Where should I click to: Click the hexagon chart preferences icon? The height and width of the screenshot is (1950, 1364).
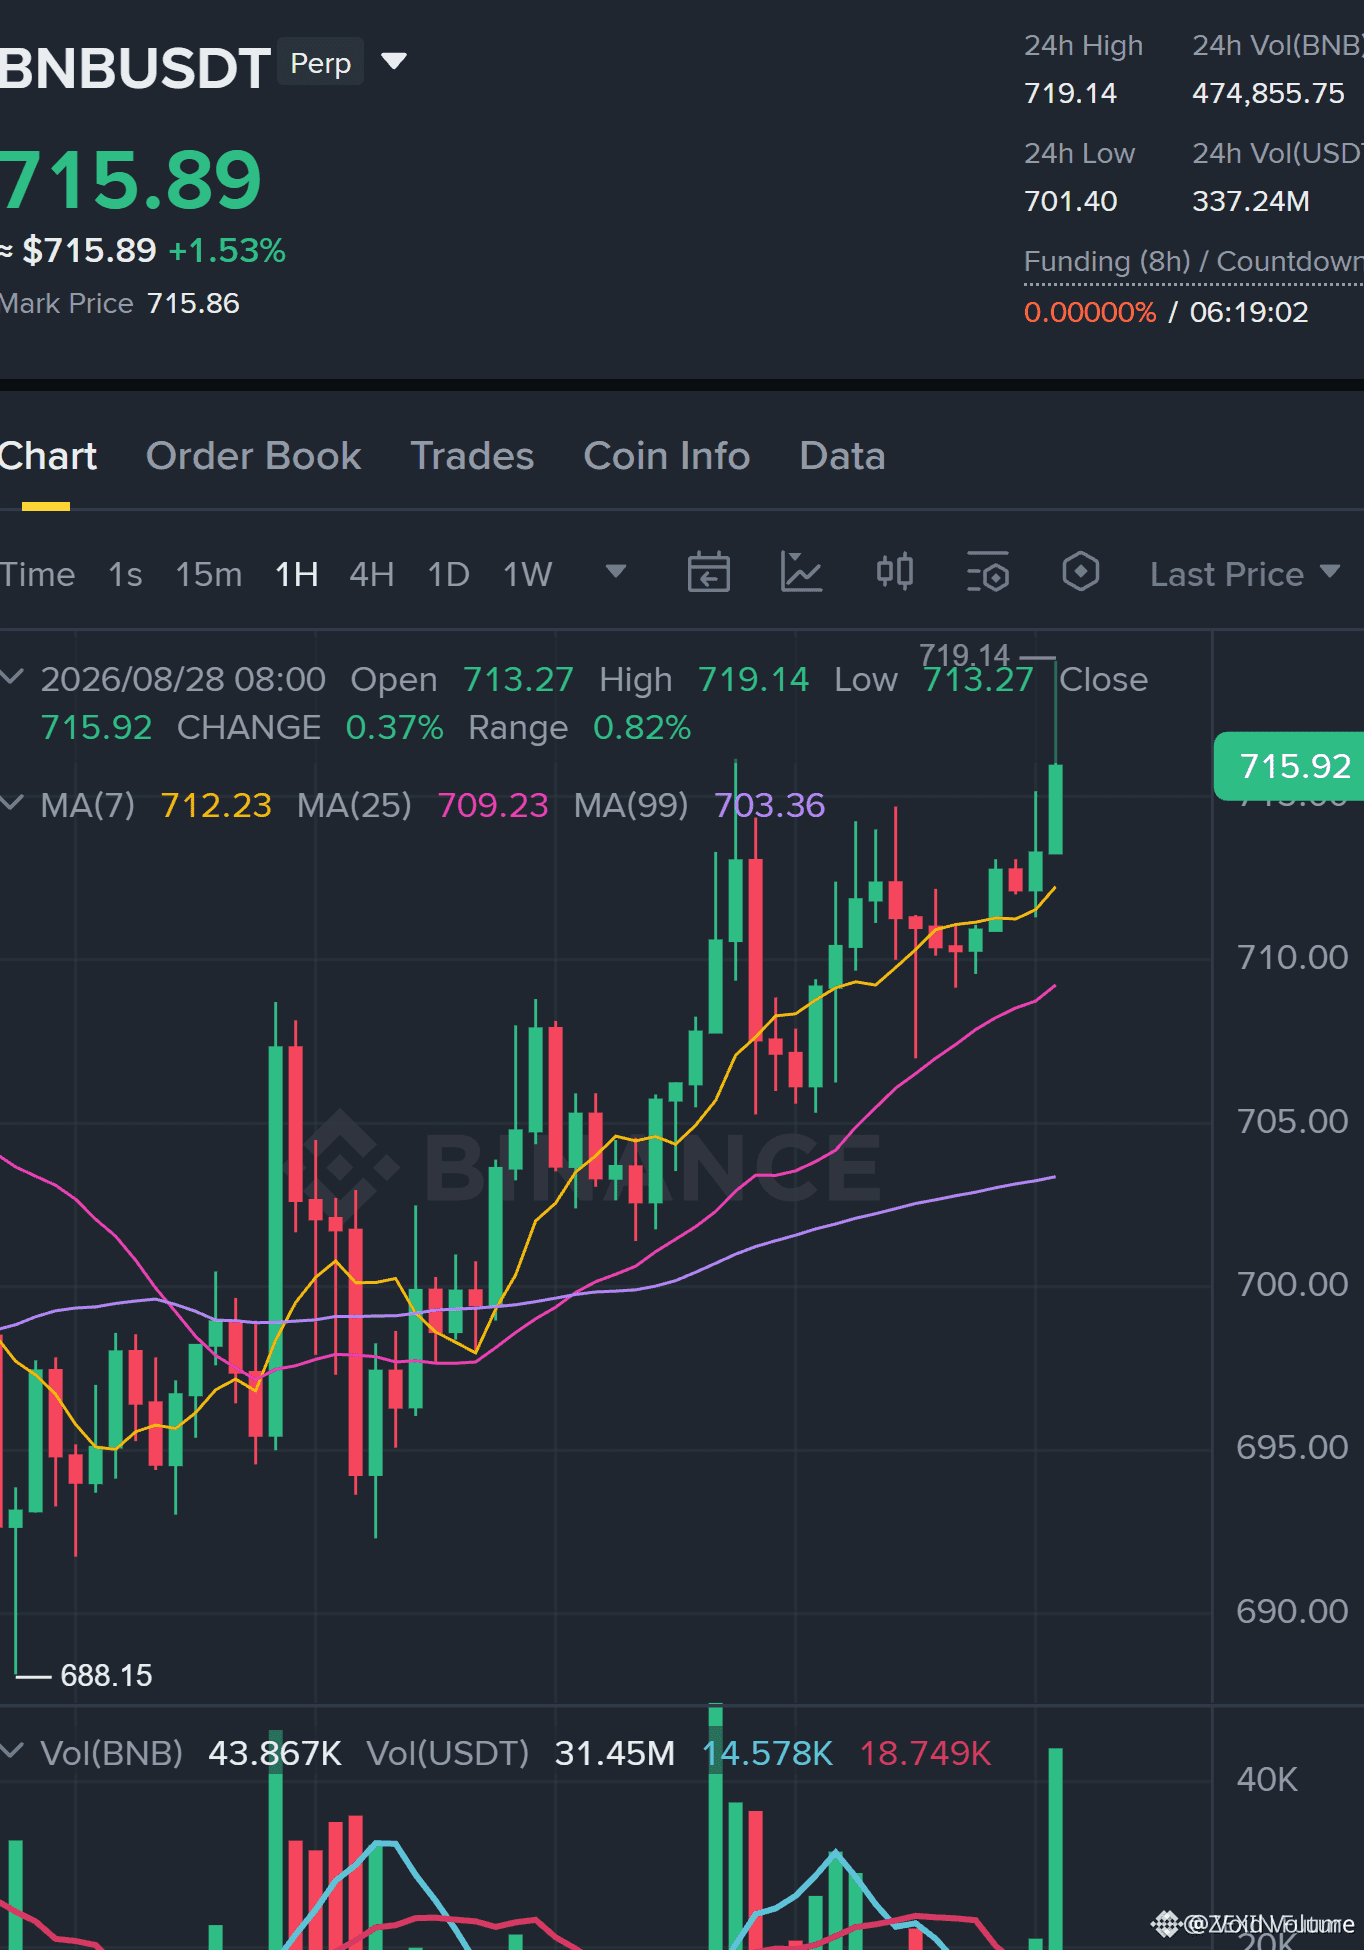[x=1081, y=572]
